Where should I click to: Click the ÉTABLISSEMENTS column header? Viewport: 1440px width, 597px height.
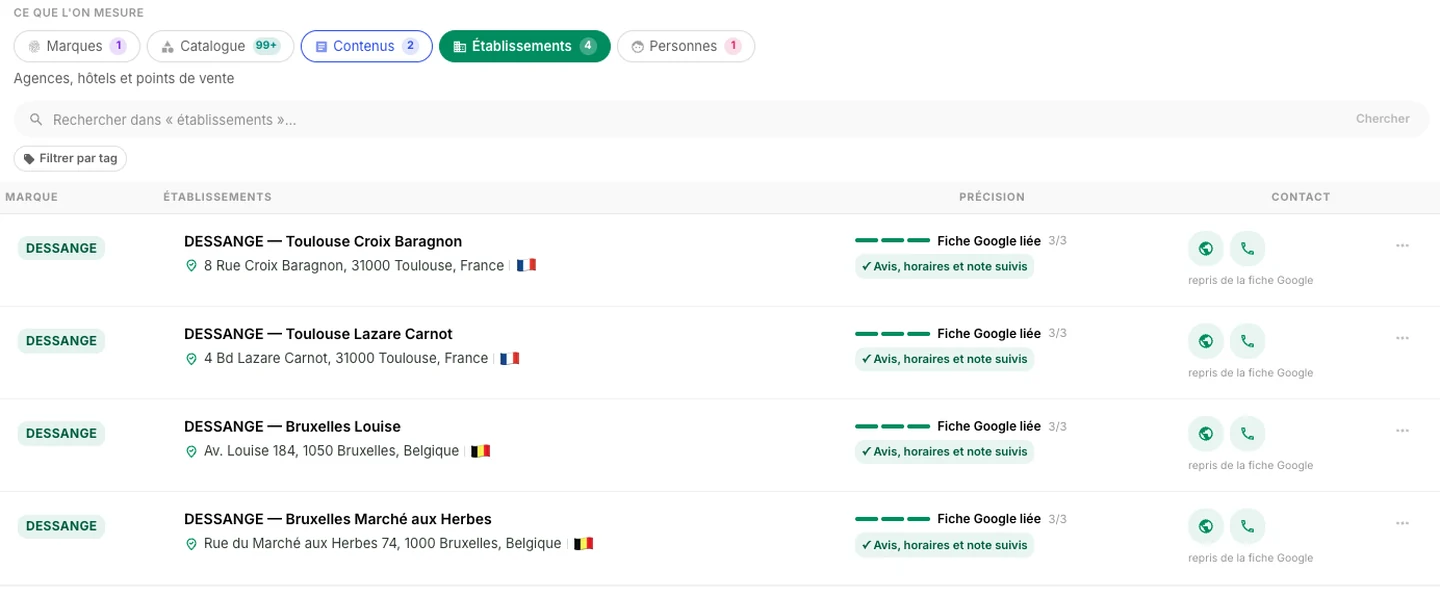(x=217, y=197)
